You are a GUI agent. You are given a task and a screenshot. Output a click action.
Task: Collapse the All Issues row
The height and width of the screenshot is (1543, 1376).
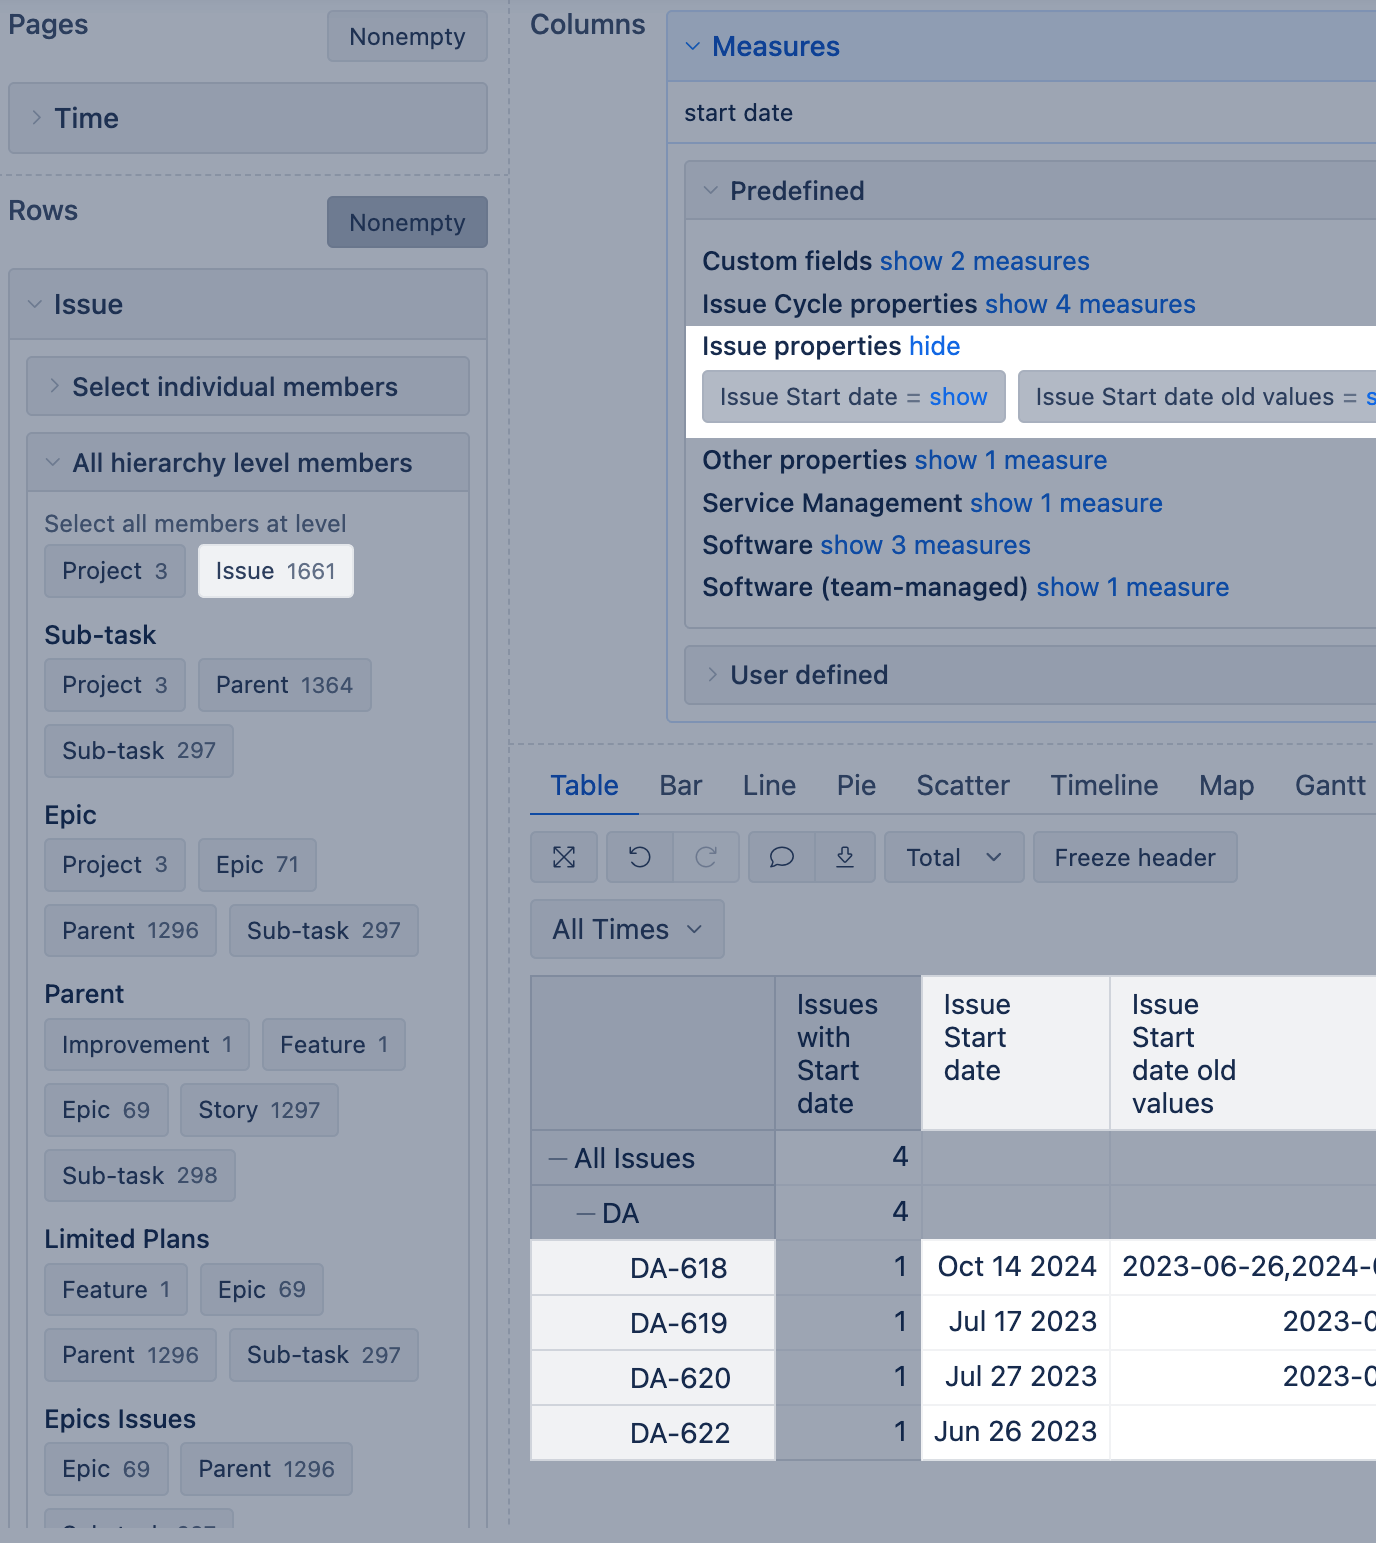558,1159
